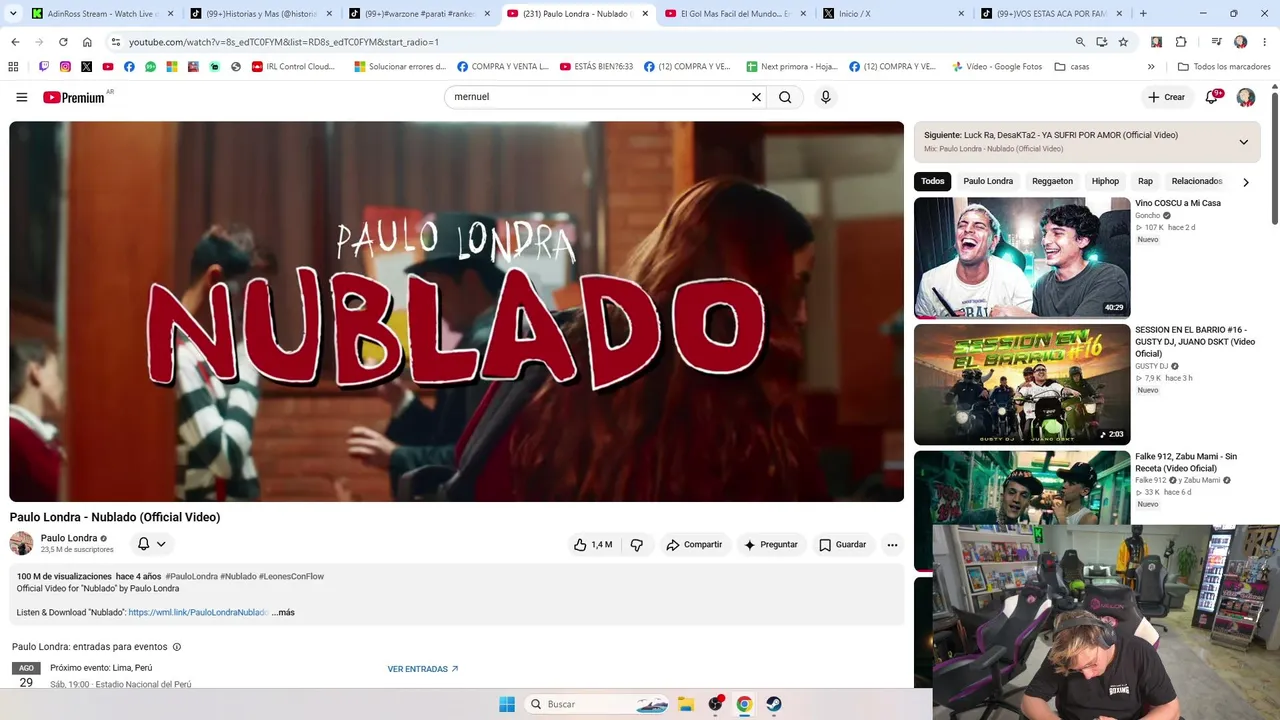Open Steam from the taskbar
Image resolution: width=1280 pixels, height=720 pixels.
point(775,704)
